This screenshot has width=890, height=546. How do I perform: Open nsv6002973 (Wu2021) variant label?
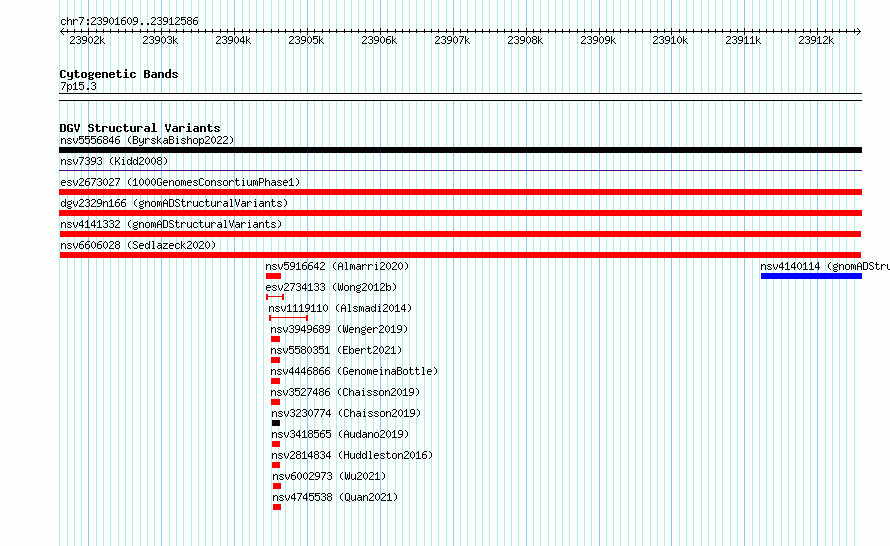329,476
